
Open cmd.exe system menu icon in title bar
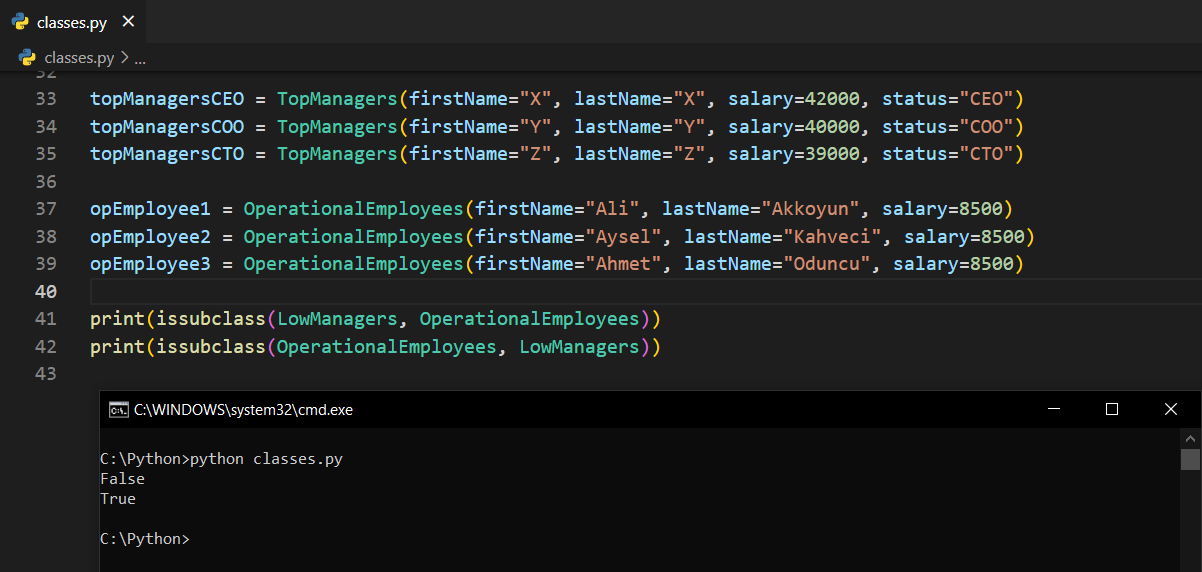118,409
